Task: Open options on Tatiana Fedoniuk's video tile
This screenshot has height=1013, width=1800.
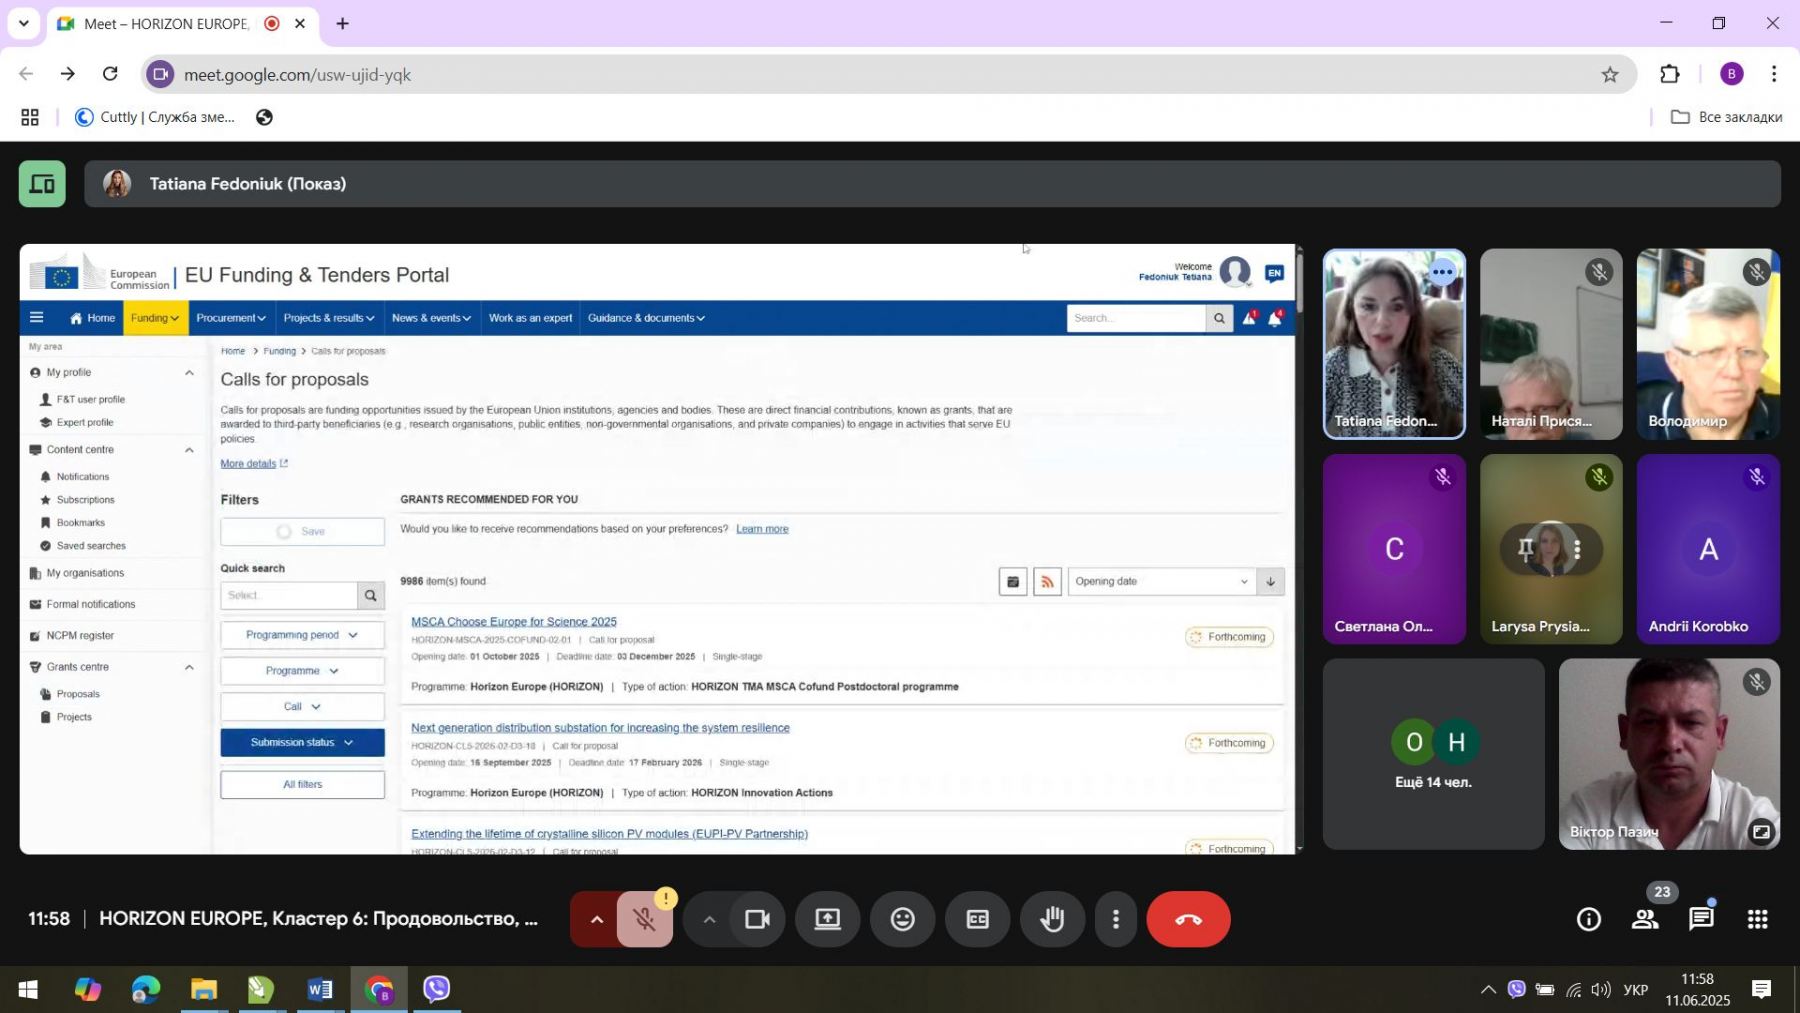Action: click(1441, 272)
